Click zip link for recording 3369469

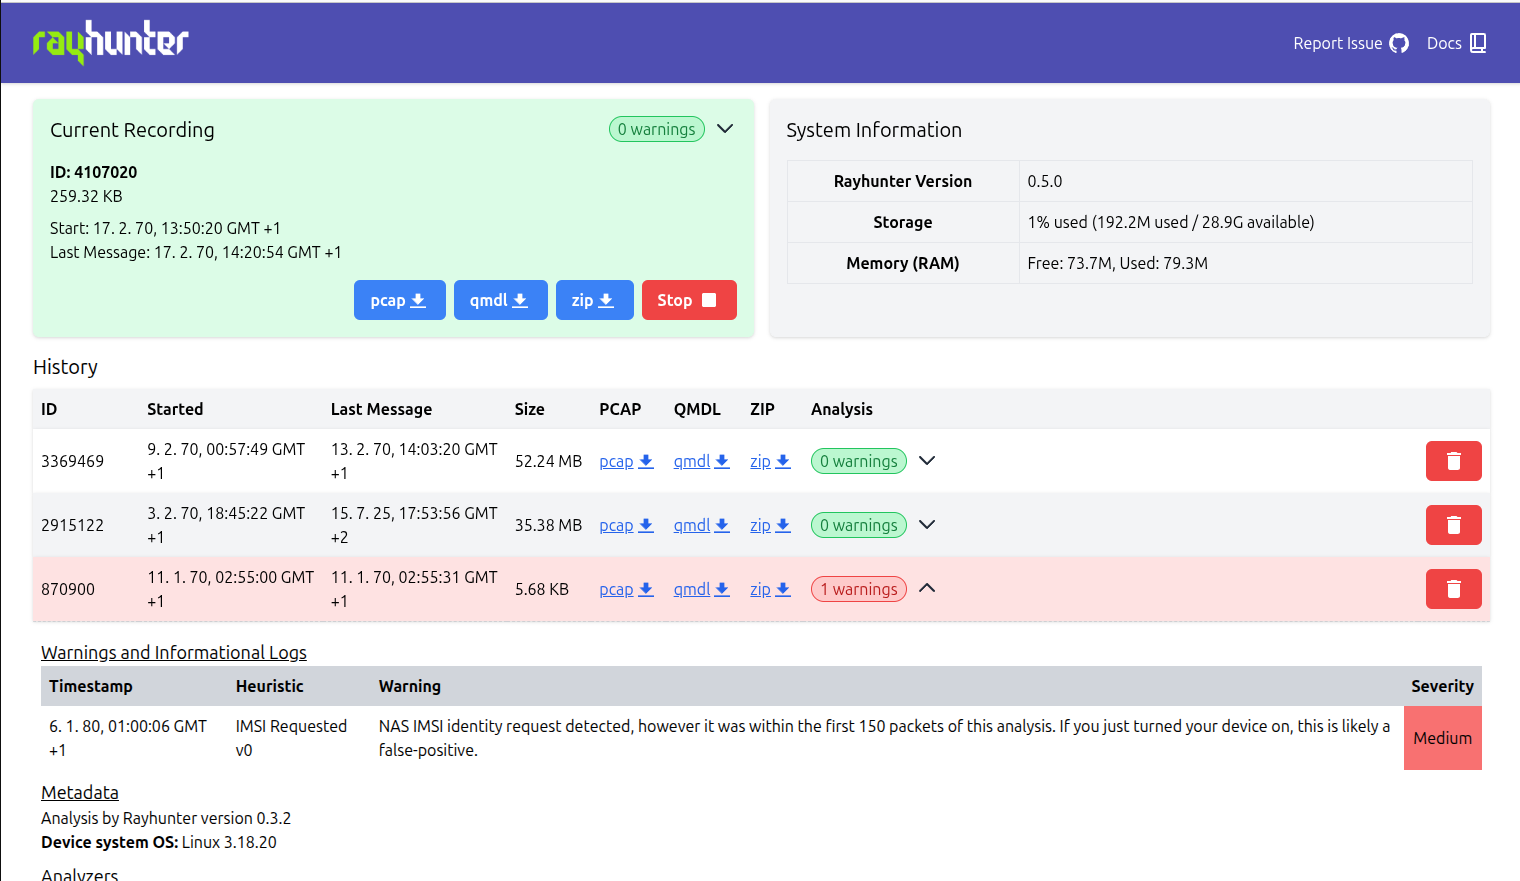(770, 461)
